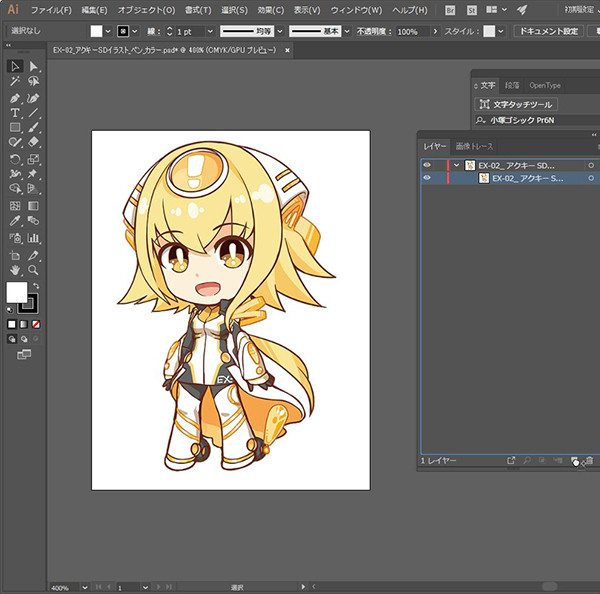This screenshot has width=600, height=594.
Task: Select the Rotate tool
Action: pyautogui.click(x=15, y=159)
